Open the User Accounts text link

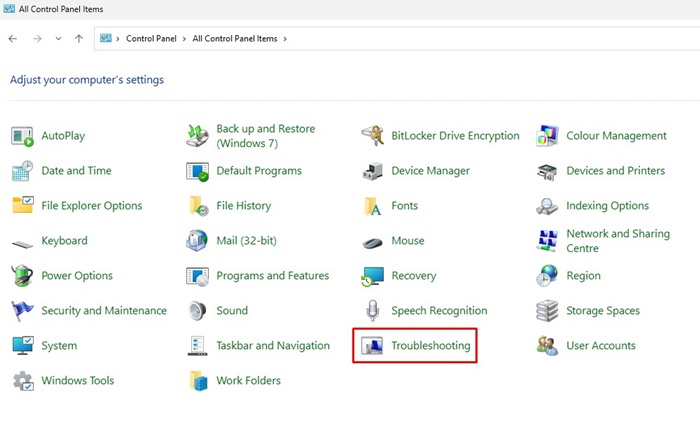click(601, 346)
